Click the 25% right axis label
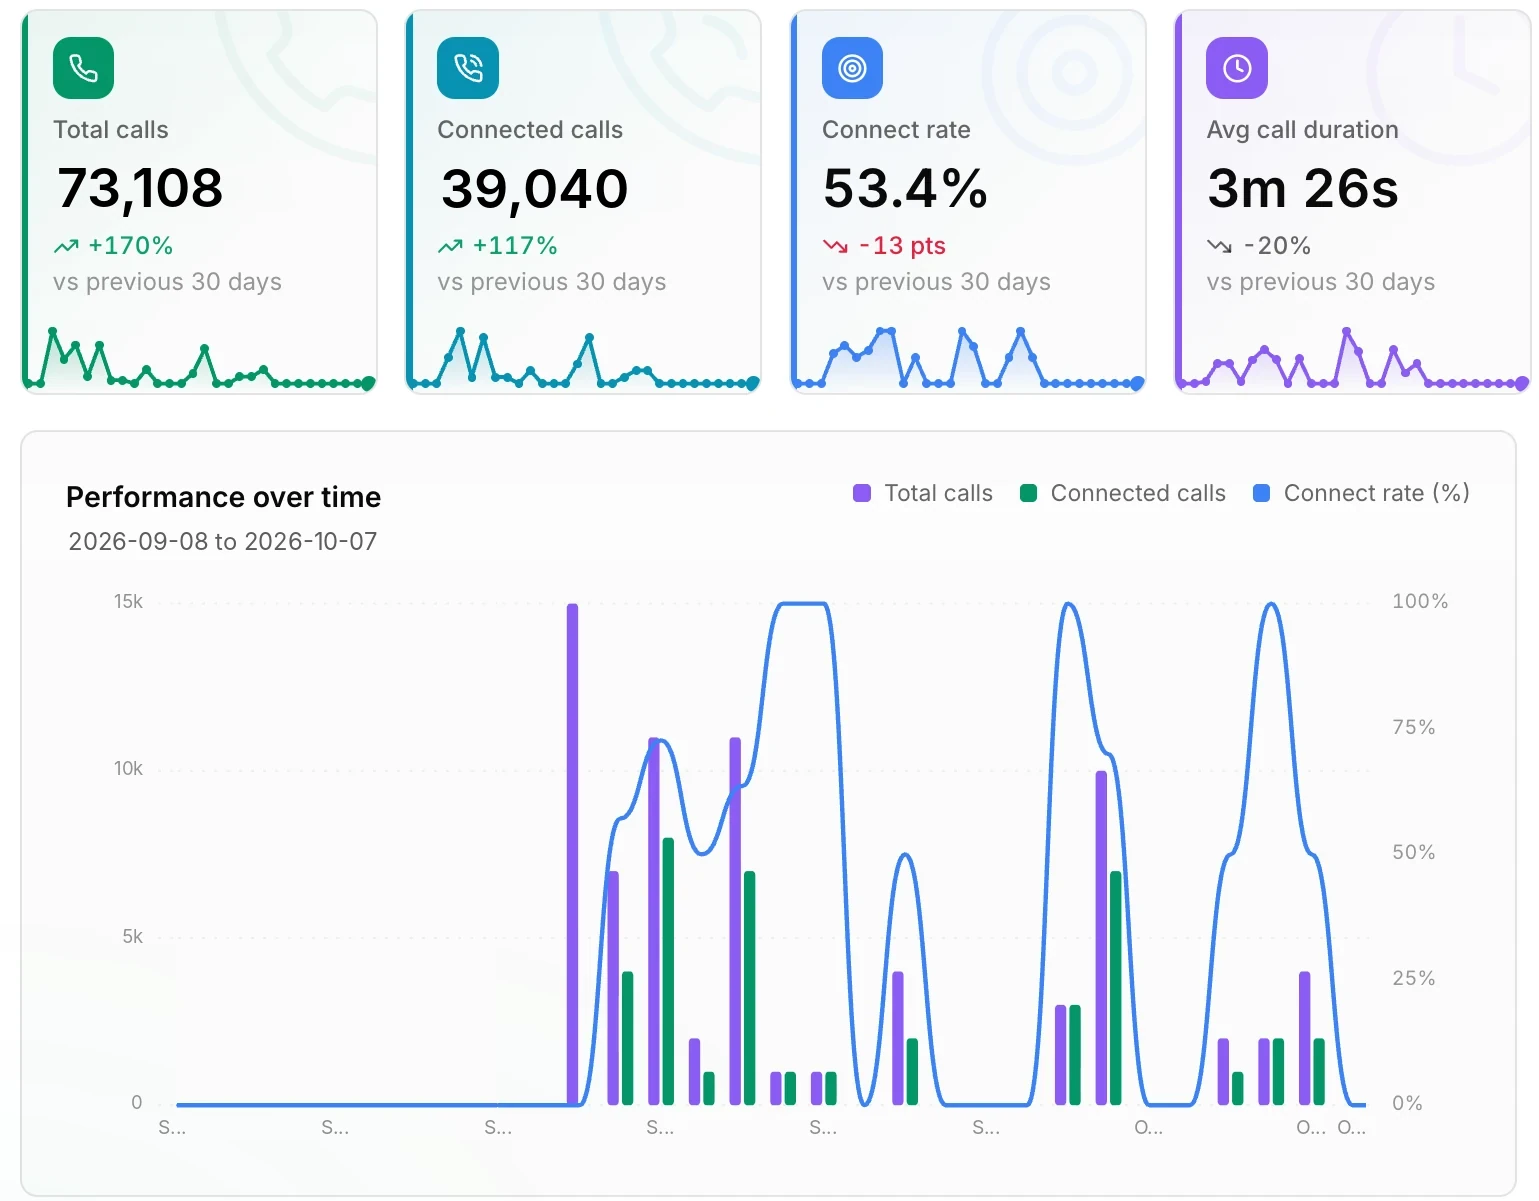This screenshot has width=1539, height=1201. [1414, 979]
